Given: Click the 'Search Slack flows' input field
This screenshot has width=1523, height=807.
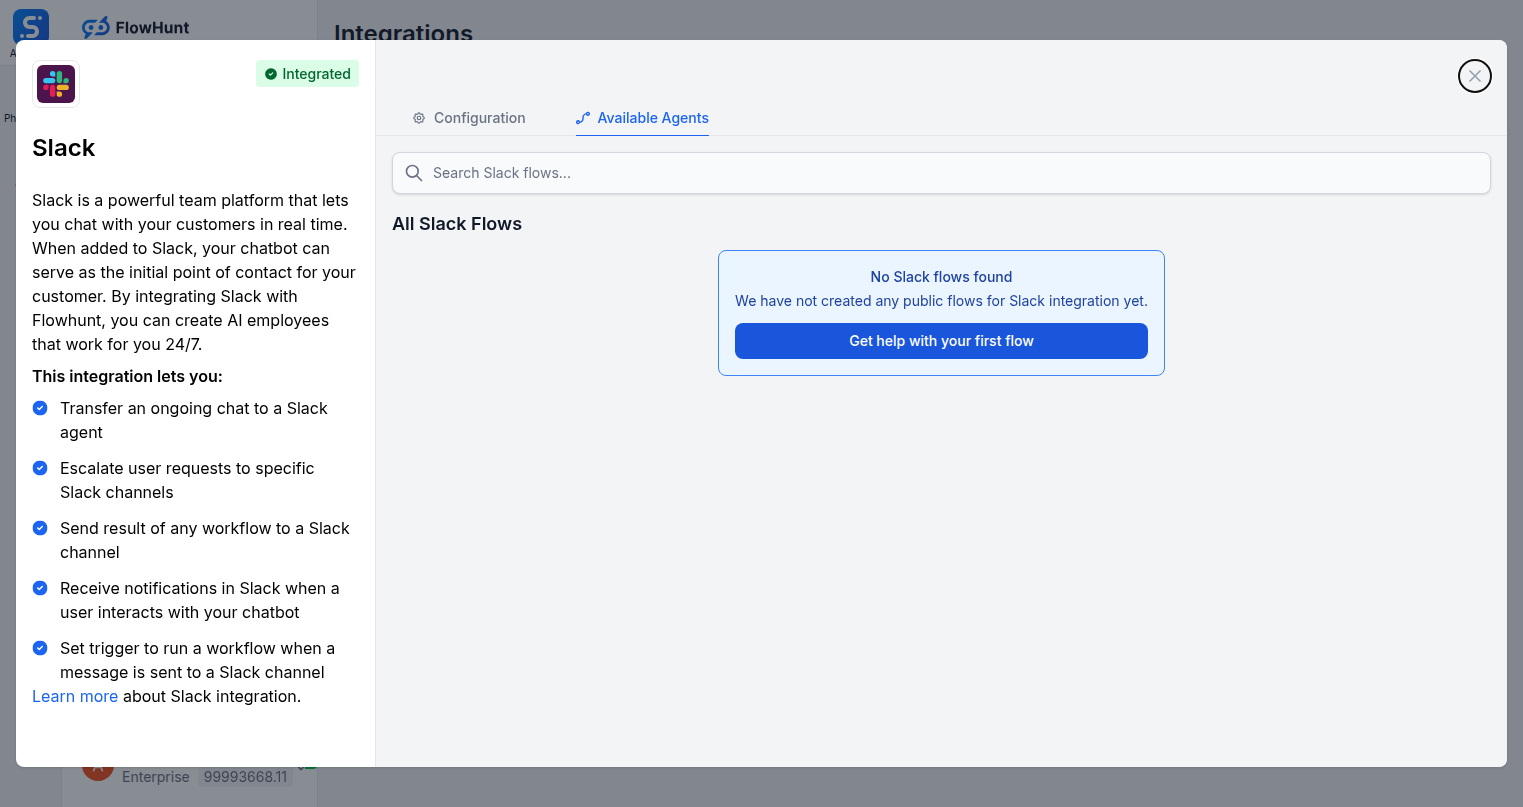Looking at the screenshot, I should coord(940,172).
